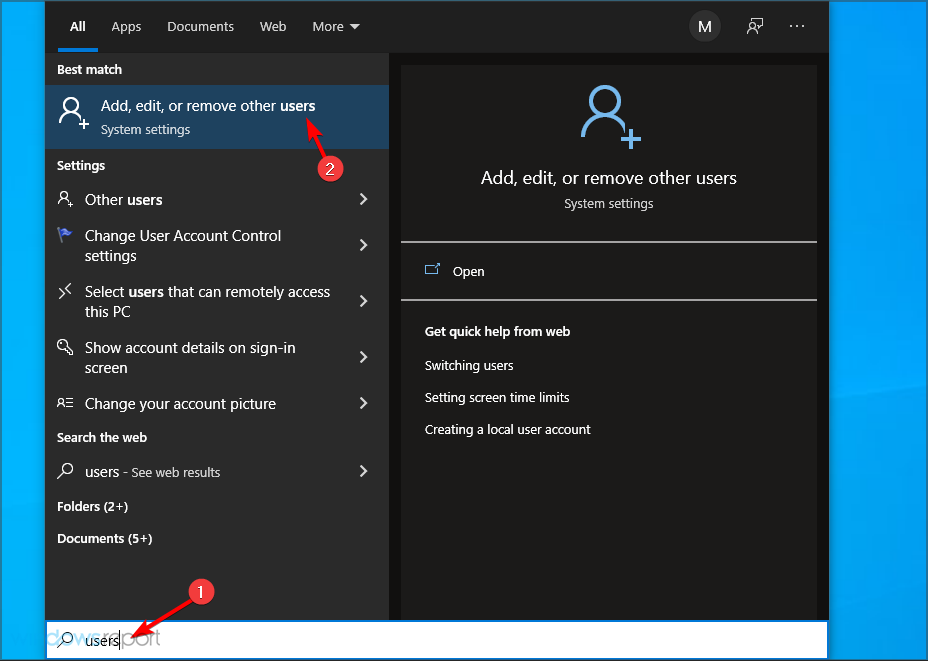Click the Open icon in preview pane

coord(433,270)
